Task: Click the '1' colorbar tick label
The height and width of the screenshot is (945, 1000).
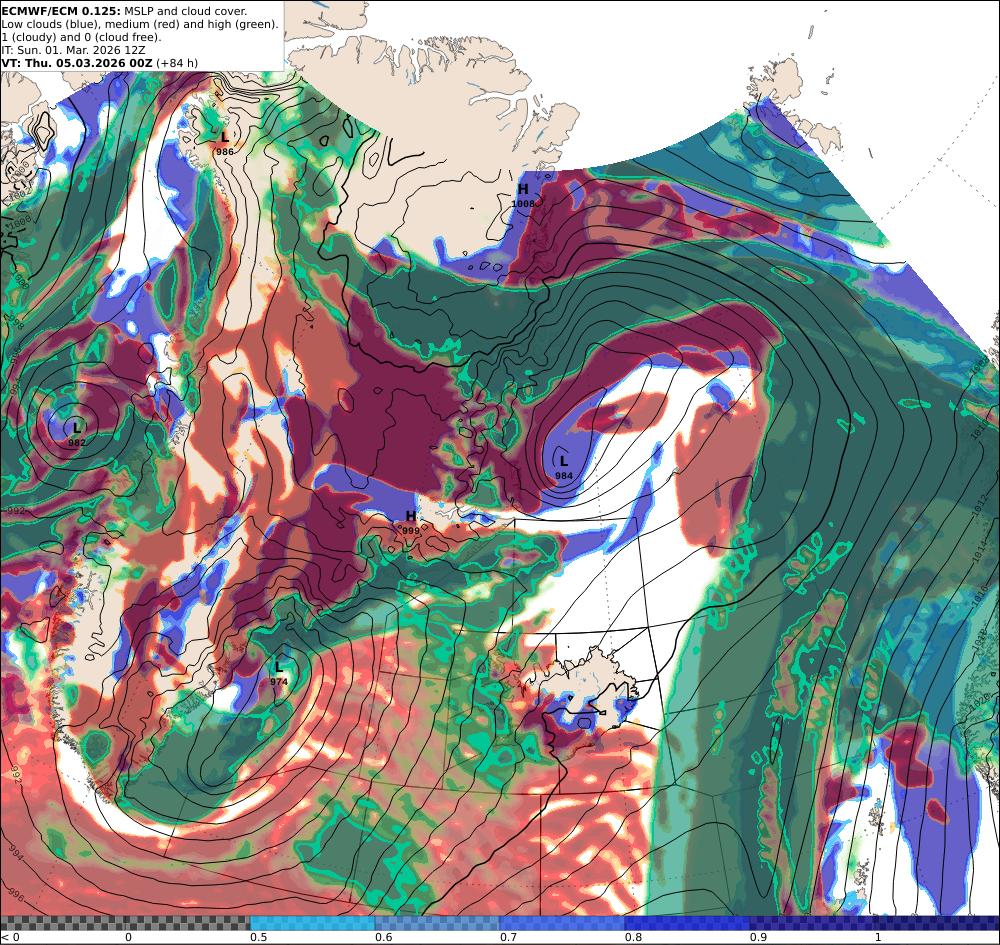Action: [x=878, y=937]
